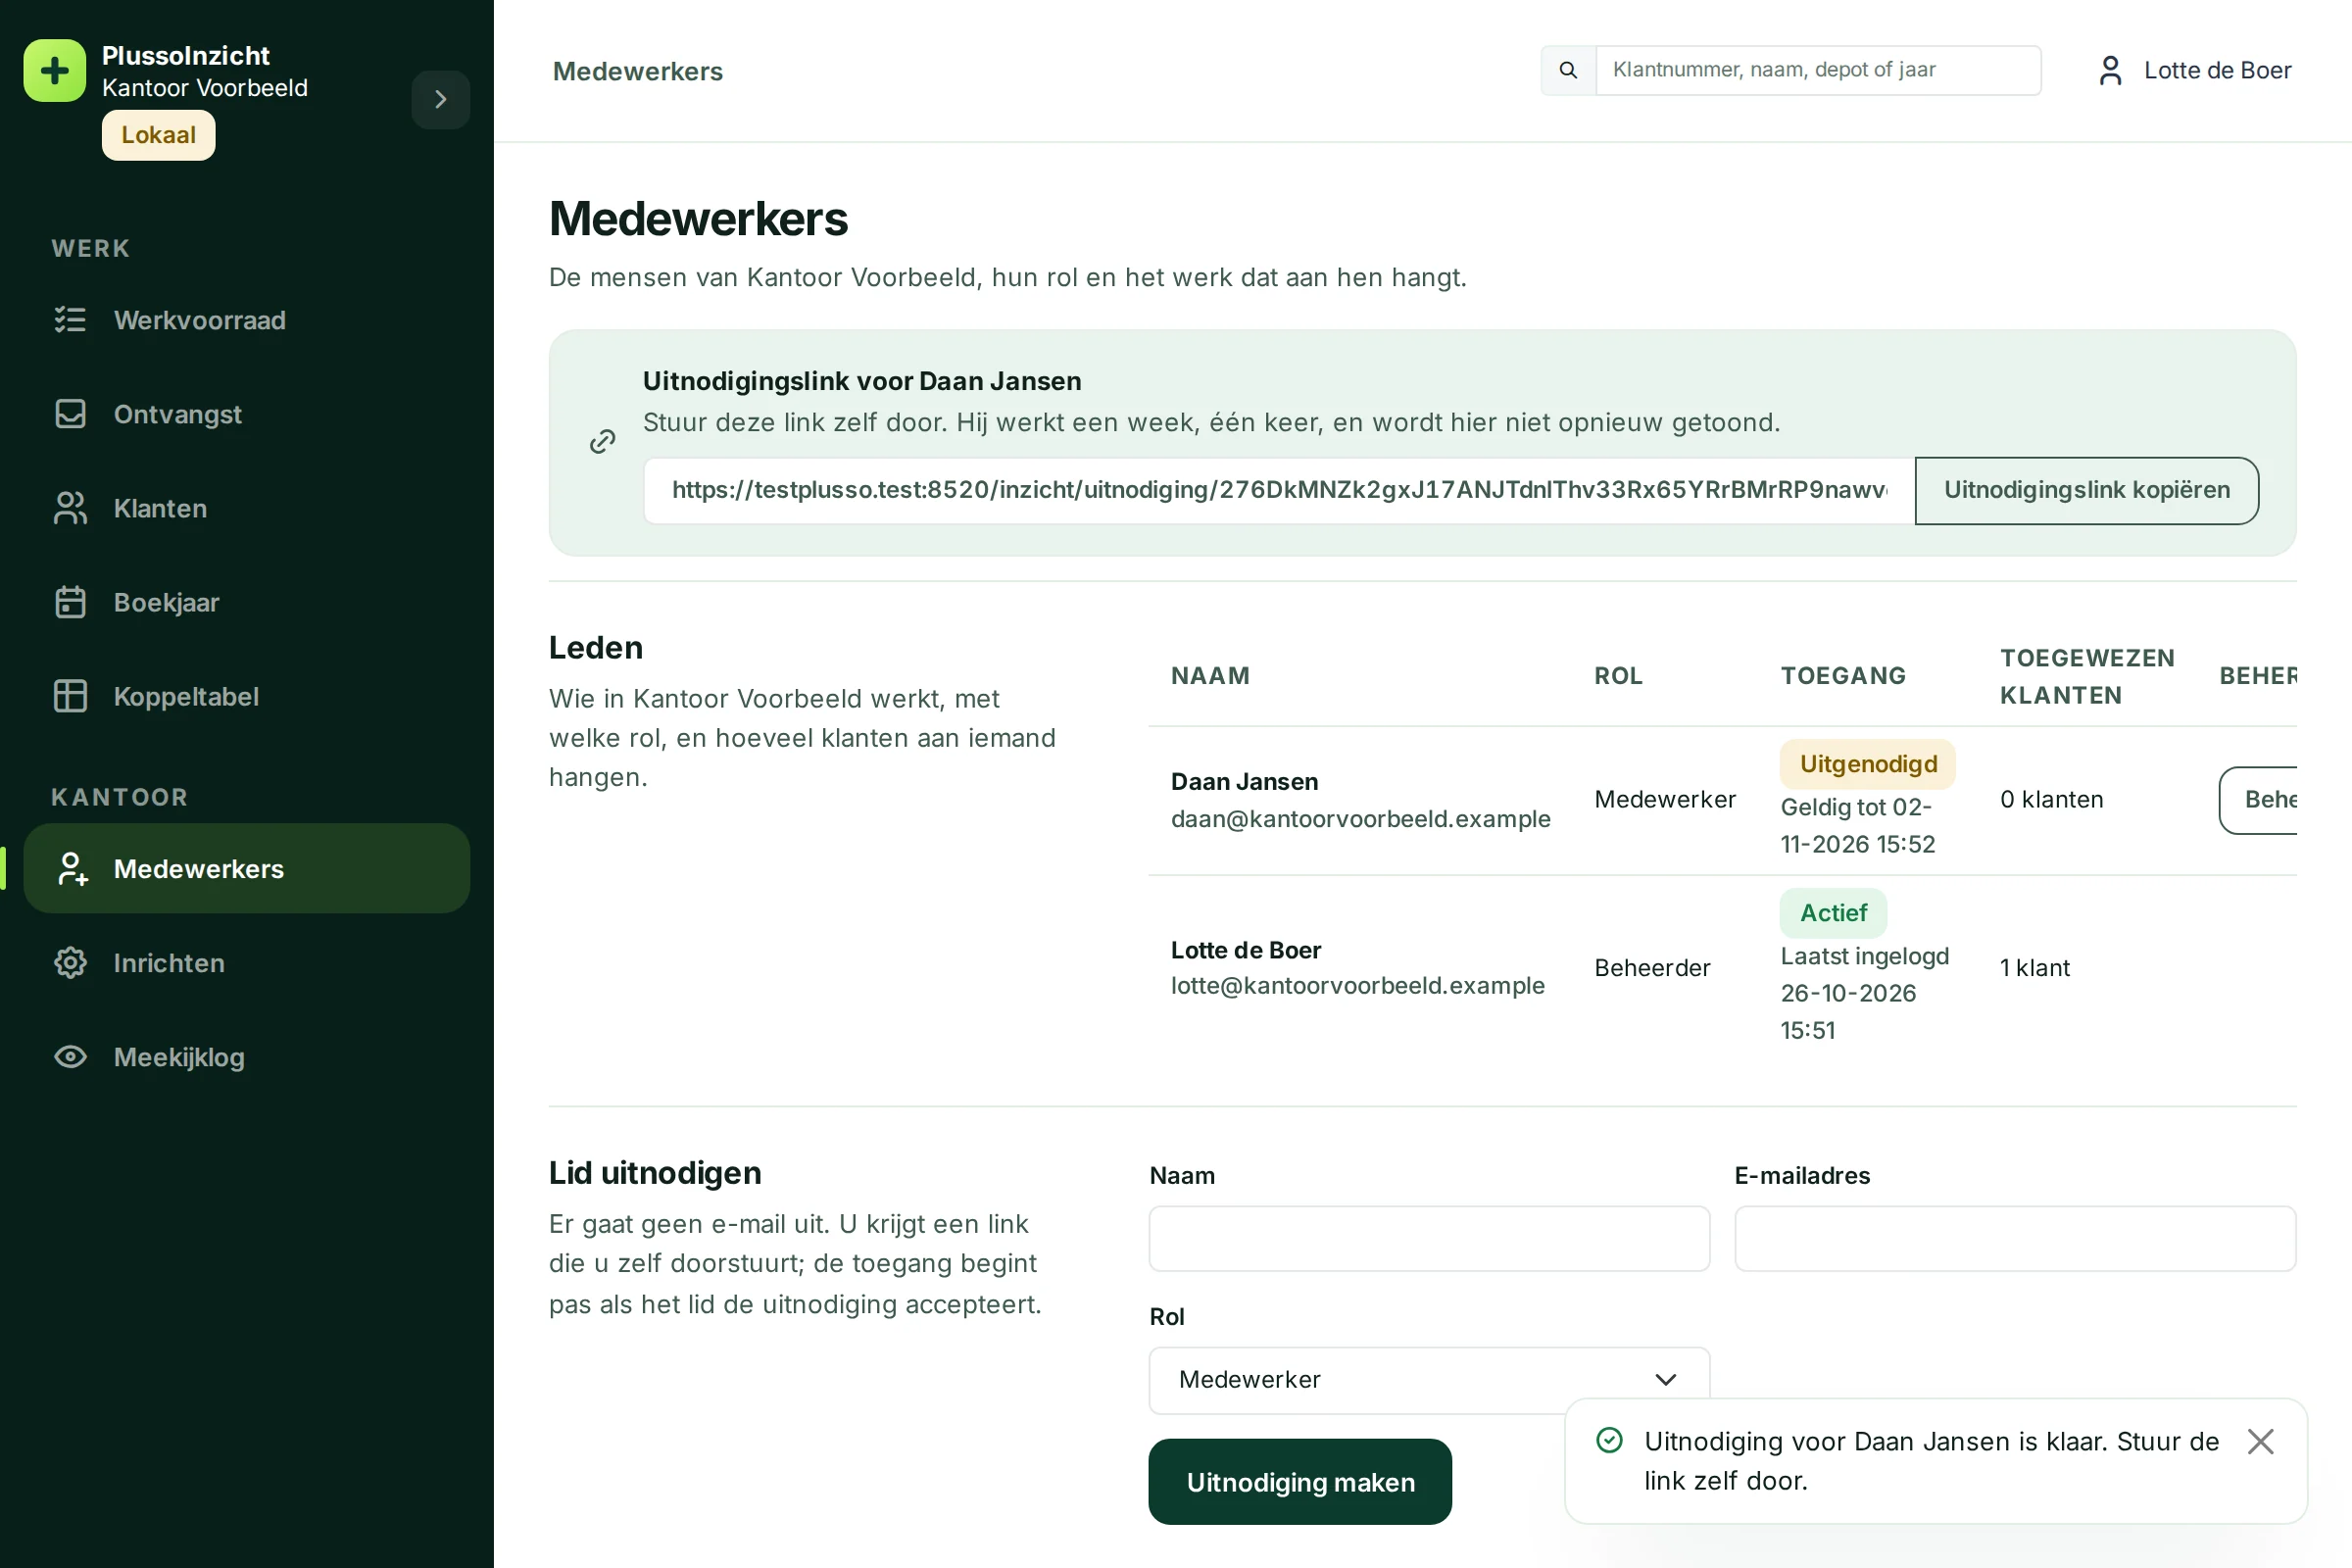
Task: Click the Meekijklog eye icon
Action: click(70, 1057)
